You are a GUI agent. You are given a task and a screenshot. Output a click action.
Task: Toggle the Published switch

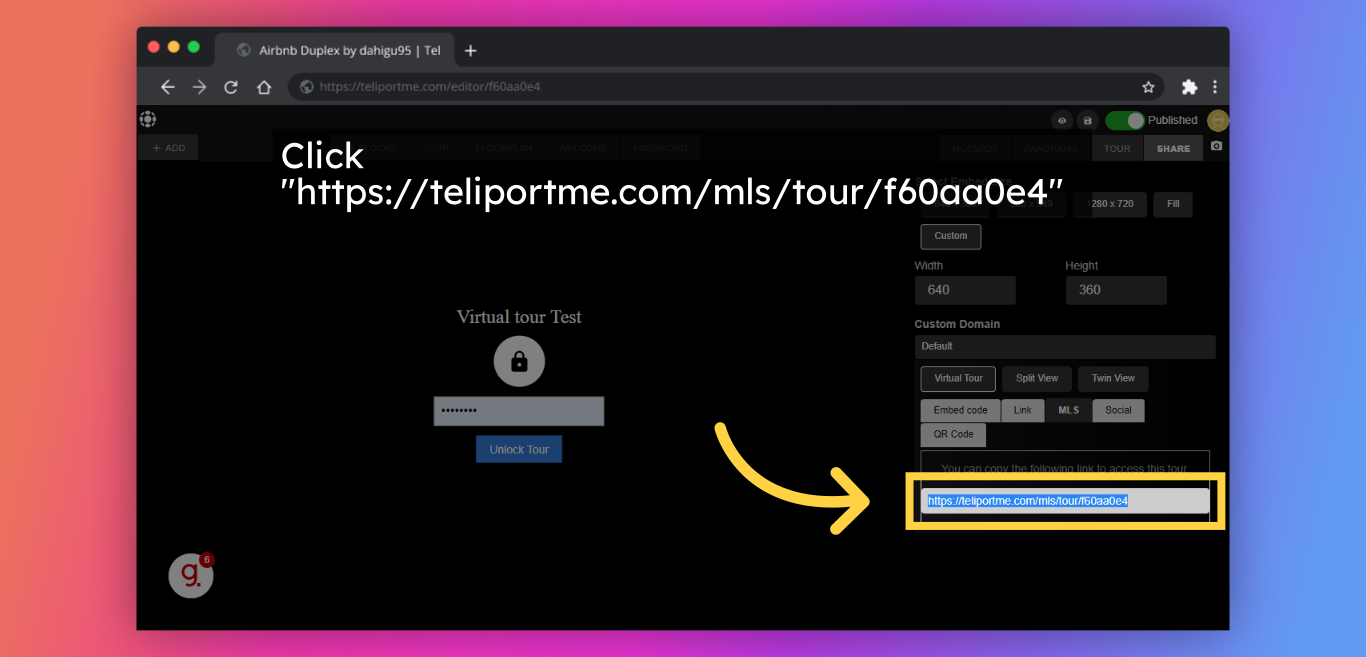click(1125, 120)
